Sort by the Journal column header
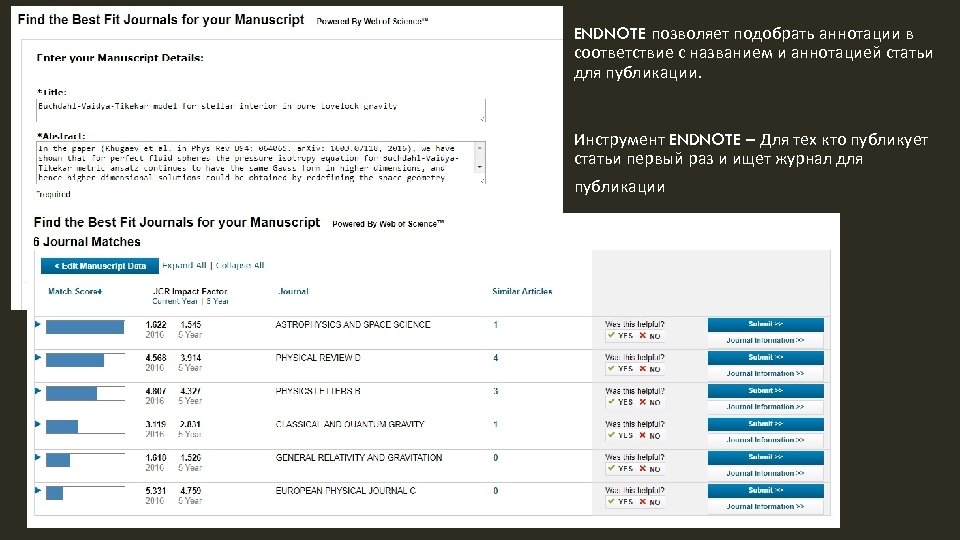Image resolution: width=960 pixels, height=540 pixels. click(x=293, y=291)
